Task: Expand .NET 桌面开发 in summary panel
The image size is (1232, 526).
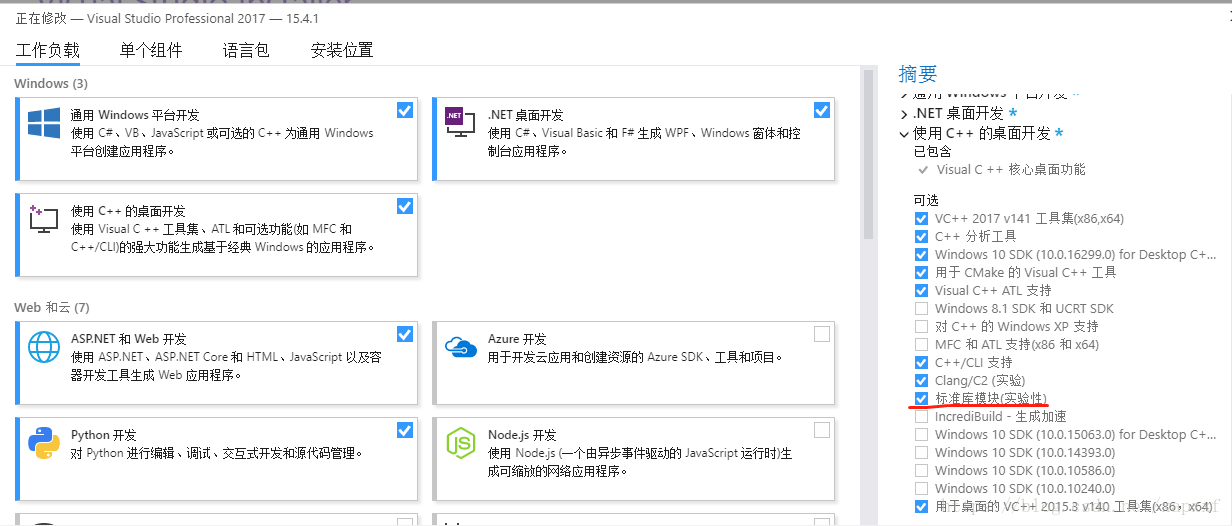Action: pyautogui.click(x=904, y=114)
